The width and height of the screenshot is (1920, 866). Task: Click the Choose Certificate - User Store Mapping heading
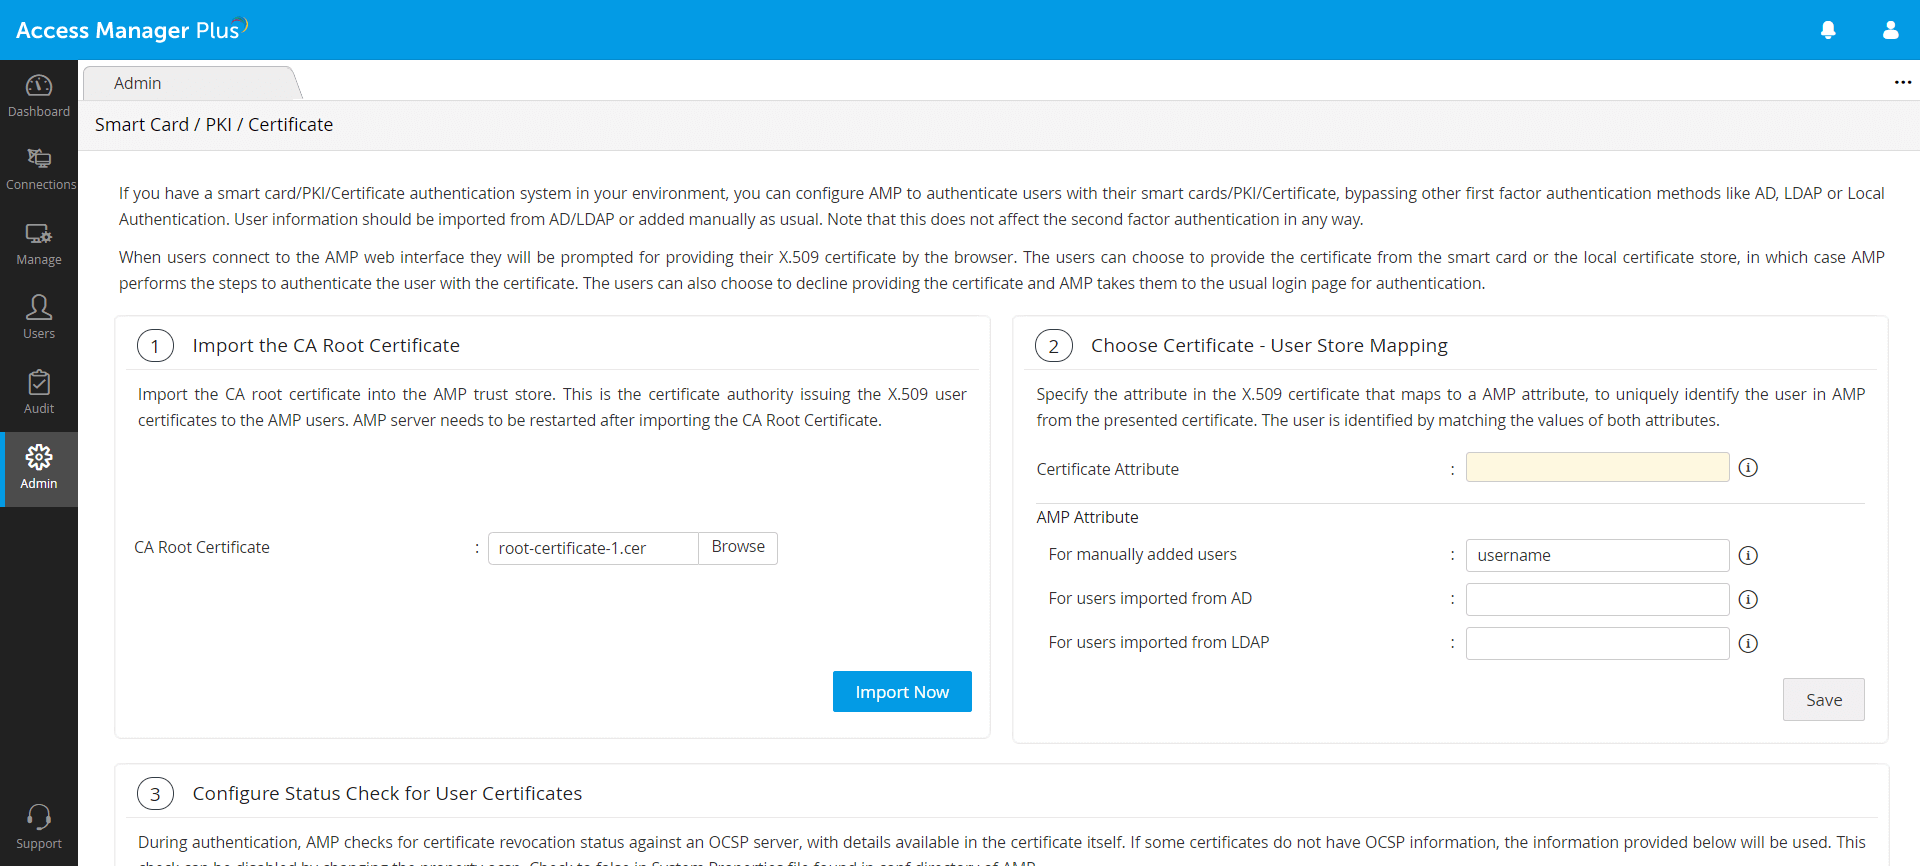click(1269, 346)
